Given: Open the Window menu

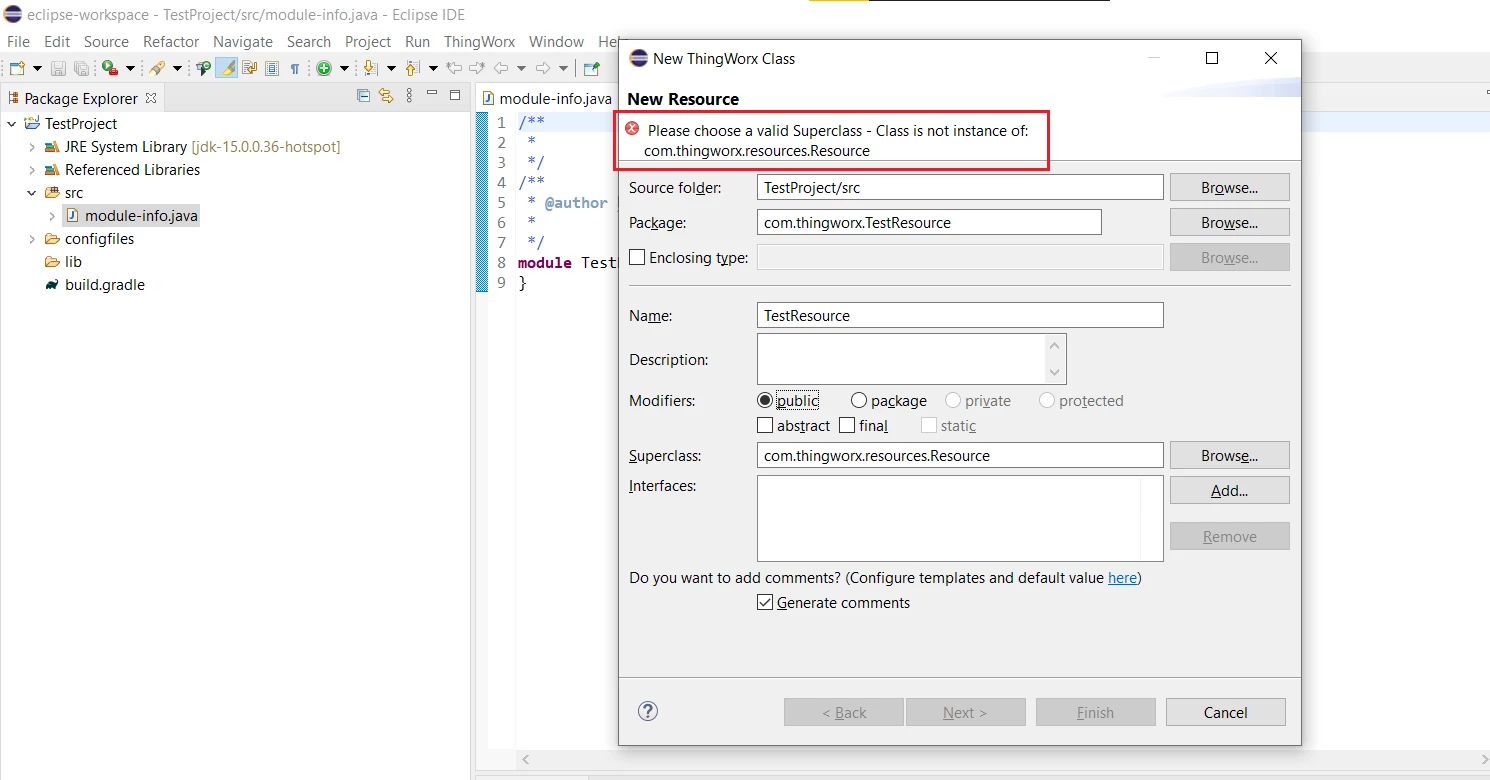Looking at the screenshot, I should click(x=556, y=41).
